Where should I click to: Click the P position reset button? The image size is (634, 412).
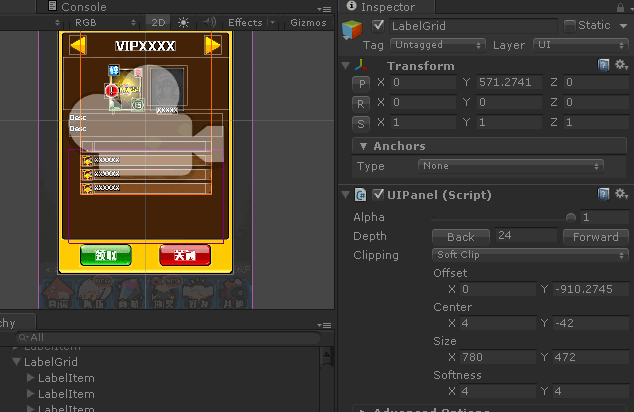[x=361, y=83]
